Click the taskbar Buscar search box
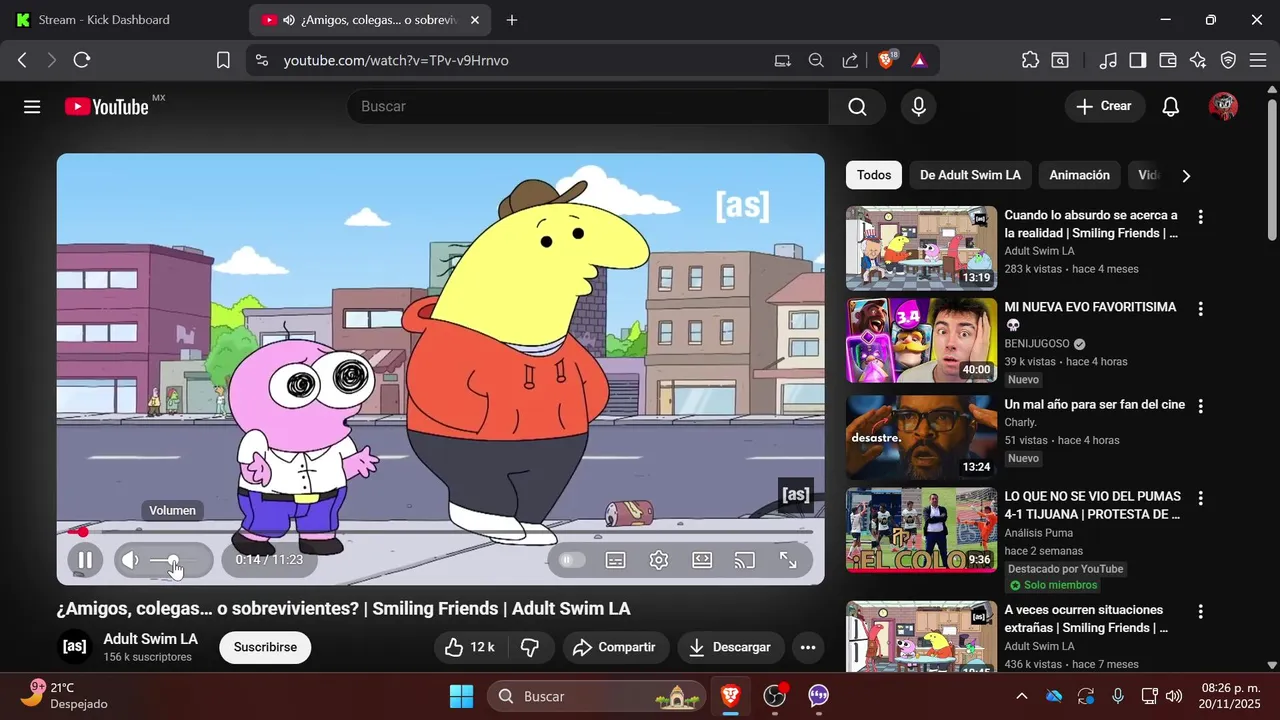This screenshot has height=720, width=1280. pos(597,696)
